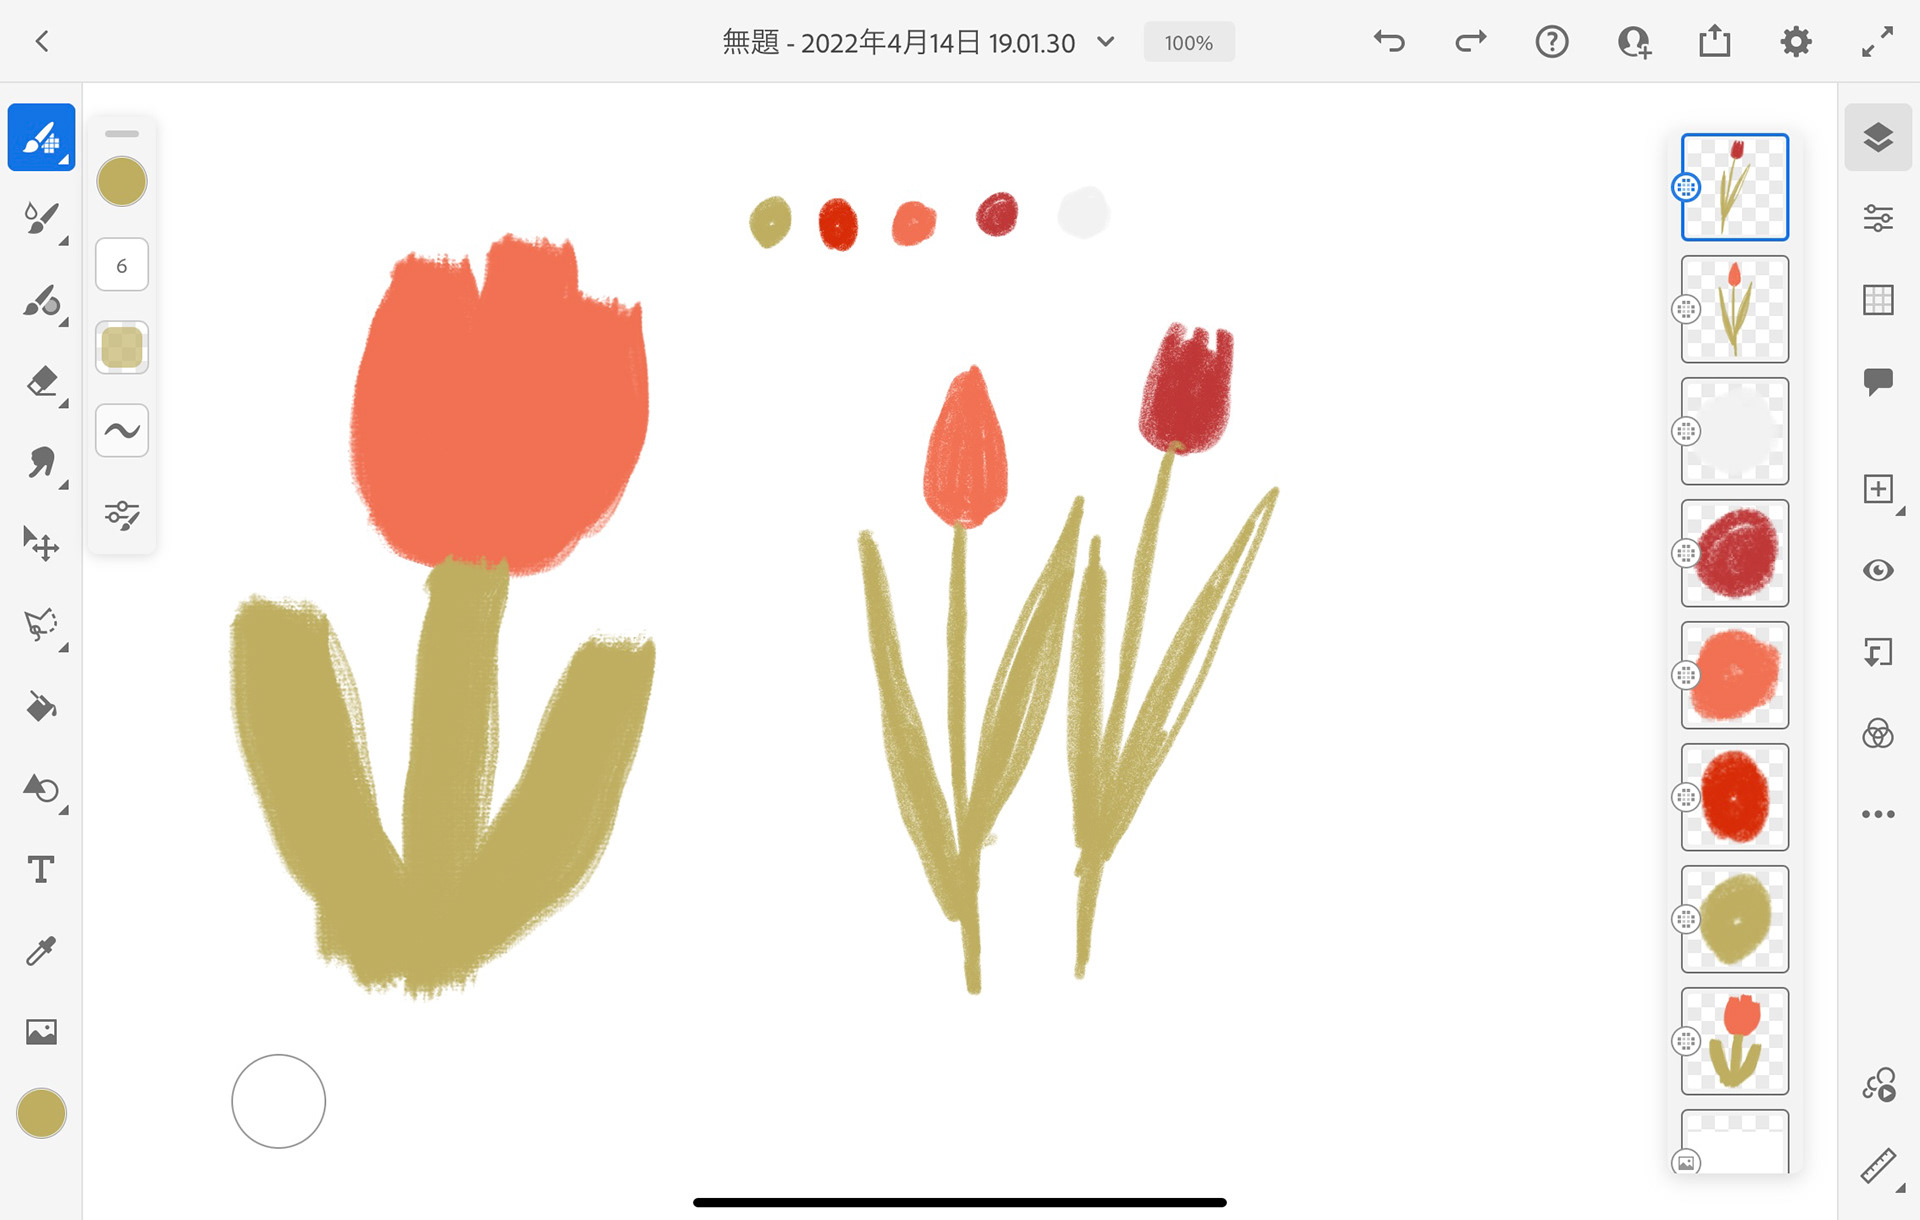Open brush flow opacity setting

point(122,348)
